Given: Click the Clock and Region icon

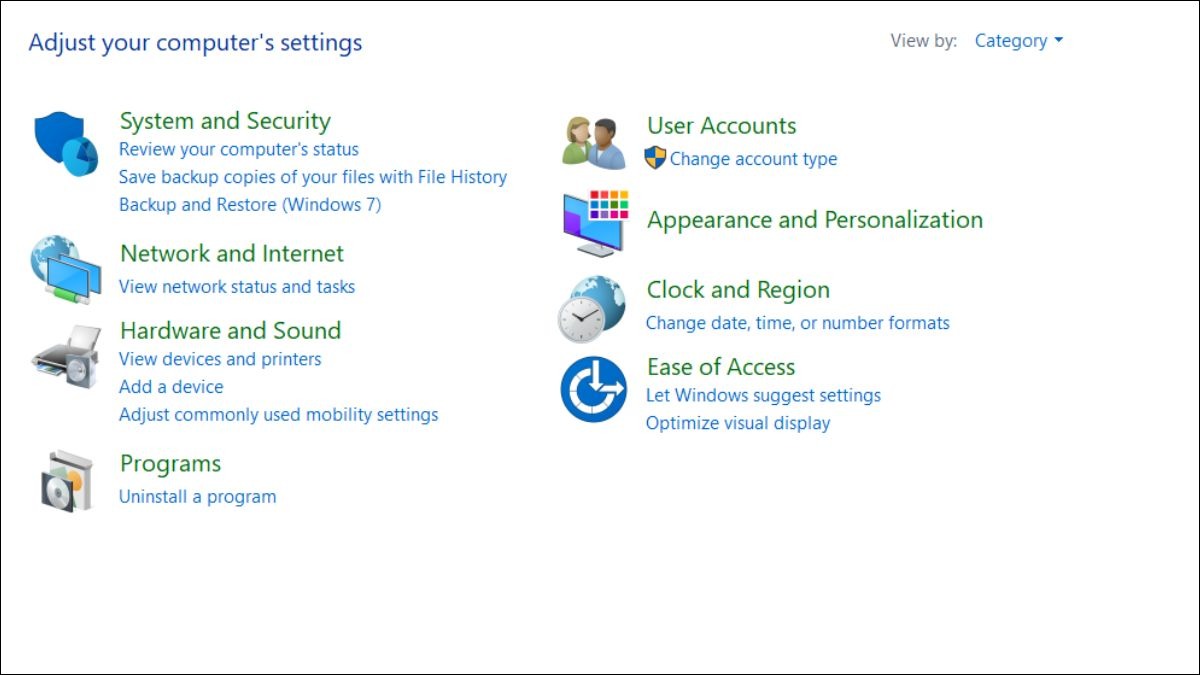Looking at the screenshot, I should click(x=592, y=309).
